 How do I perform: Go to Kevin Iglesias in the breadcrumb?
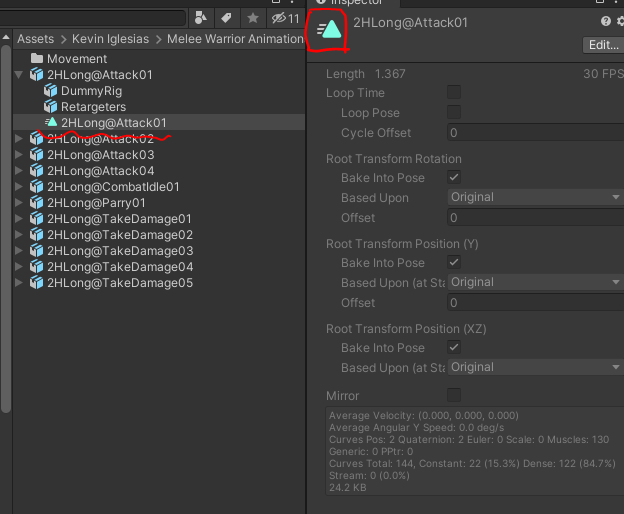coord(110,39)
